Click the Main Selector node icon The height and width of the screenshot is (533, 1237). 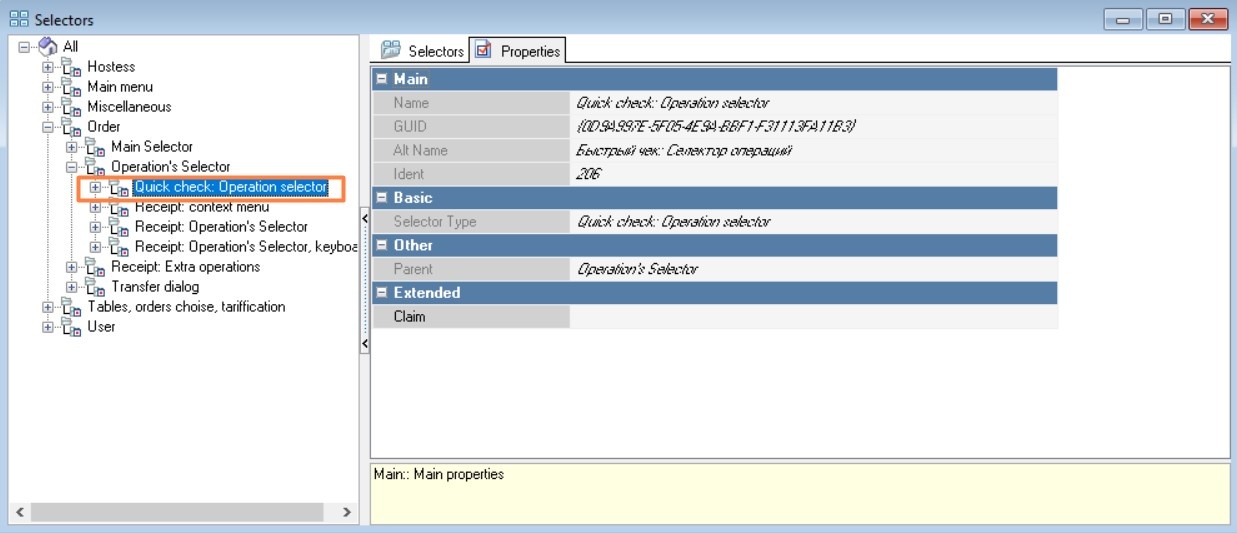[96, 147]
